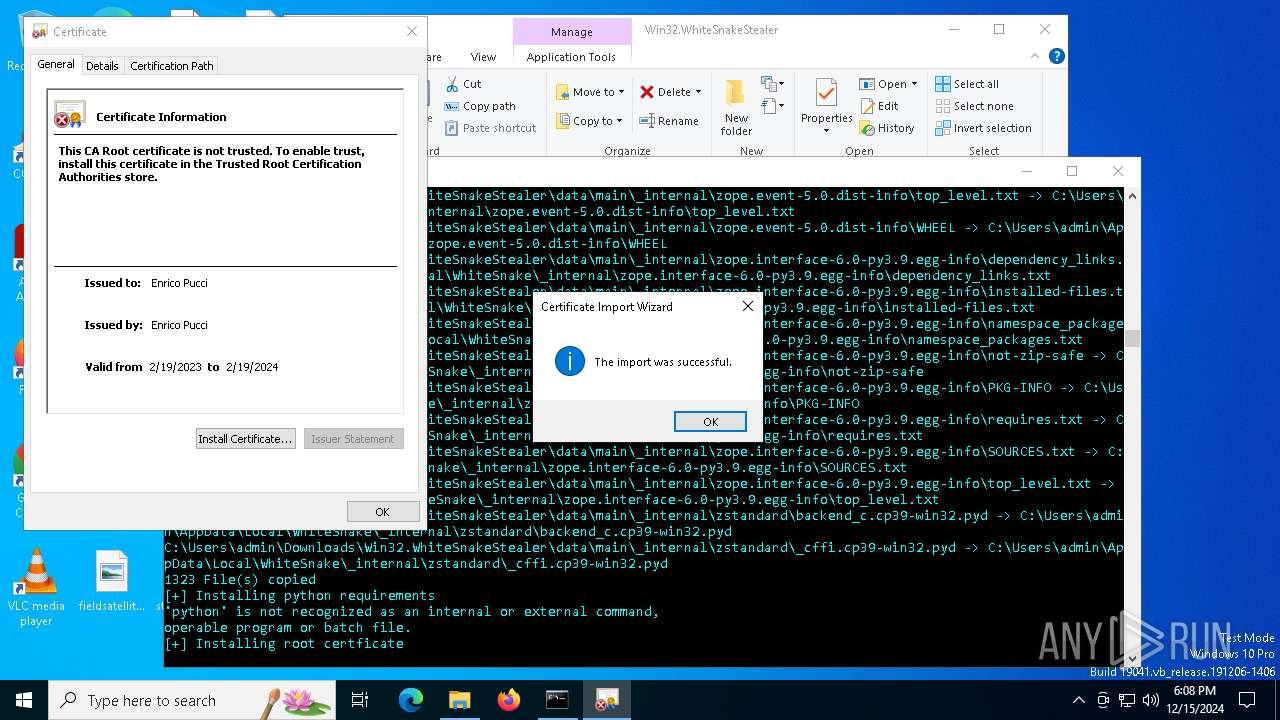1280x720 pixels.
Task: Click the Manage contextual tab
Action: [x=571, y=32]
